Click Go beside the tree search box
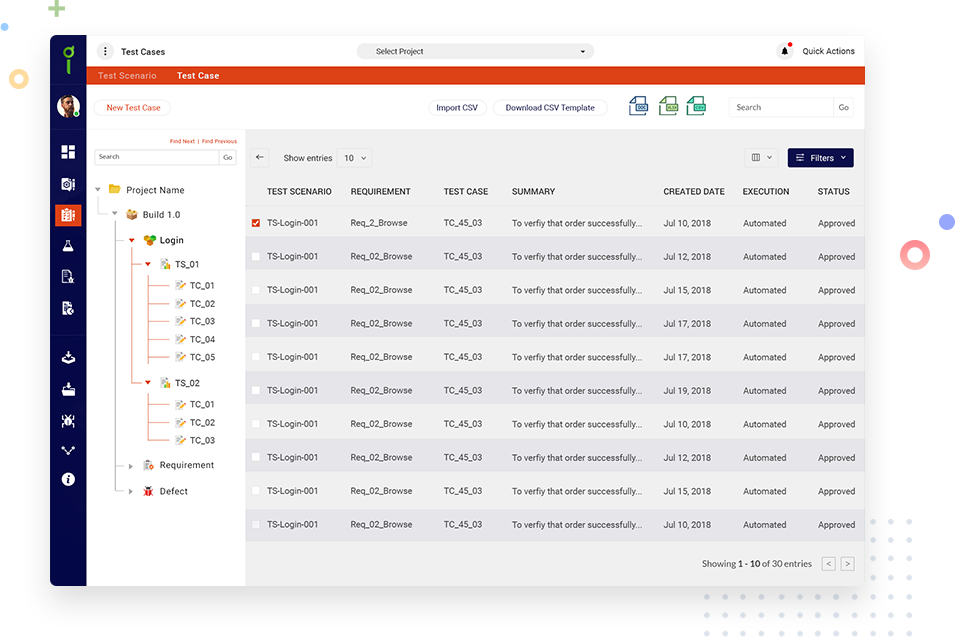955x637 pixels. pos(228,157)
